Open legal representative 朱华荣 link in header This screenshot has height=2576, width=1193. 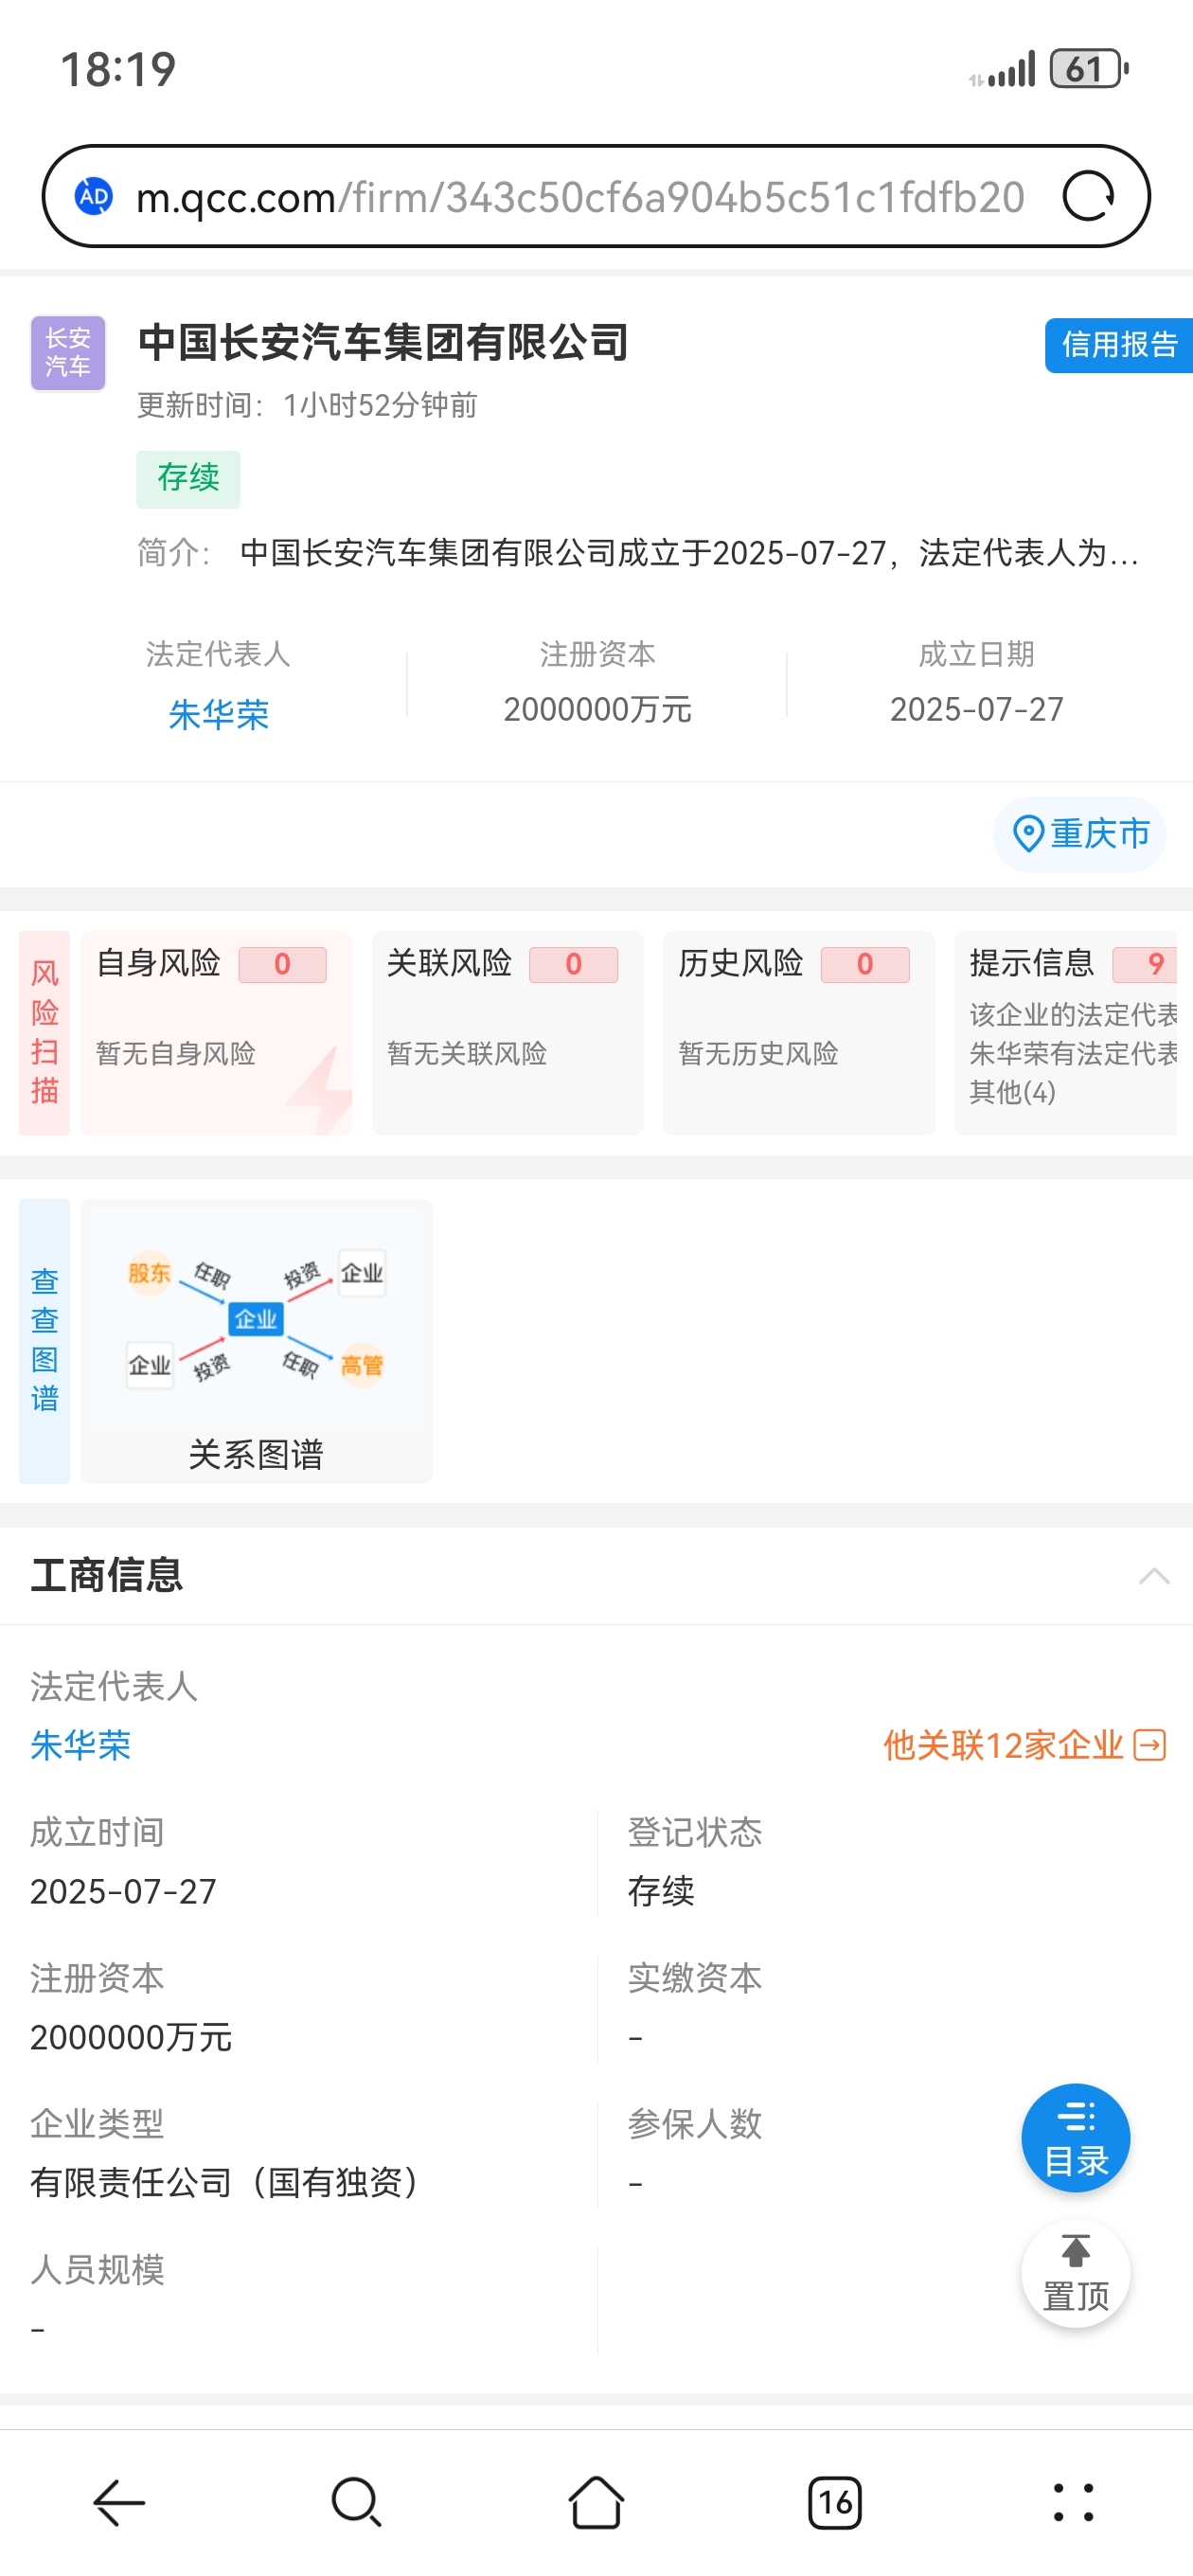click(218, 714)
